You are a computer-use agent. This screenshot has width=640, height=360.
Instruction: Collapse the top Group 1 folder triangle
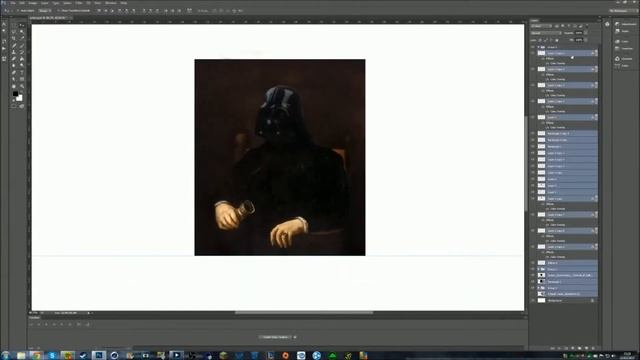coord(538,47)
